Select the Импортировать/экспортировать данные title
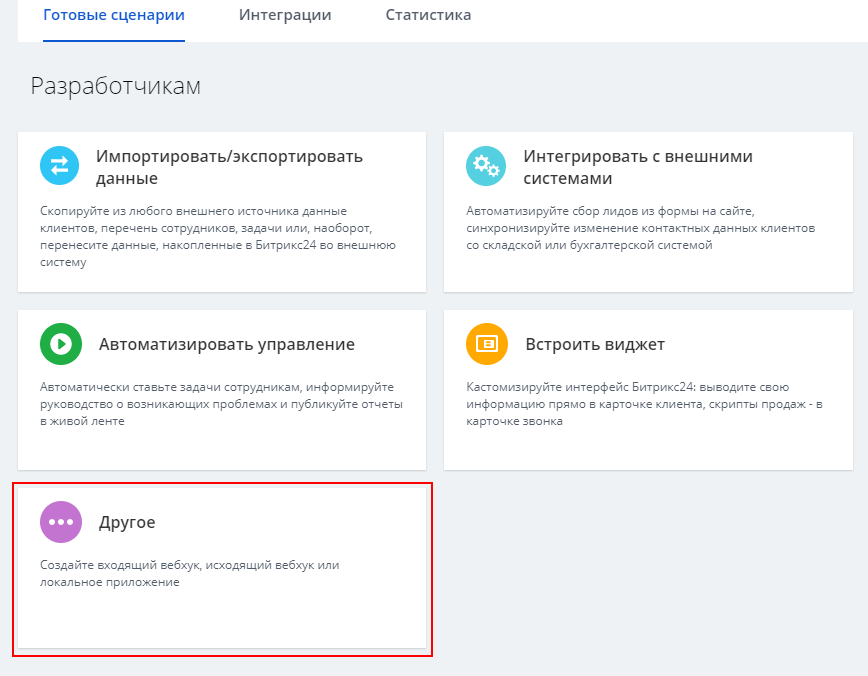Viewport: 868px width, 676px height. coord(229,167)
